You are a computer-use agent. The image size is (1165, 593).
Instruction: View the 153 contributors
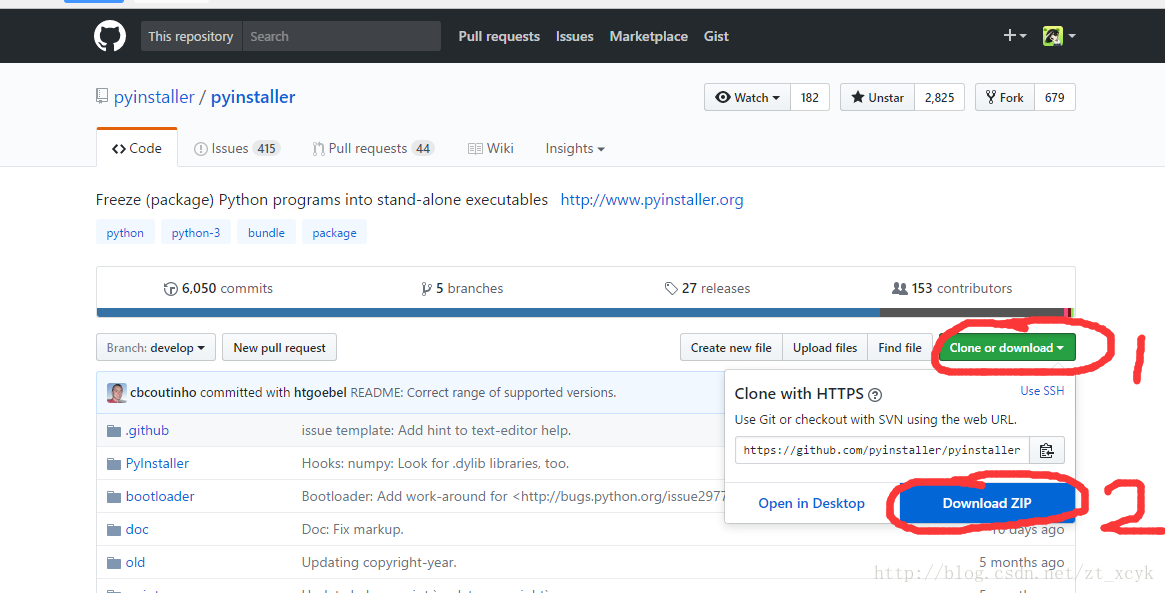(x=952, y=288)
